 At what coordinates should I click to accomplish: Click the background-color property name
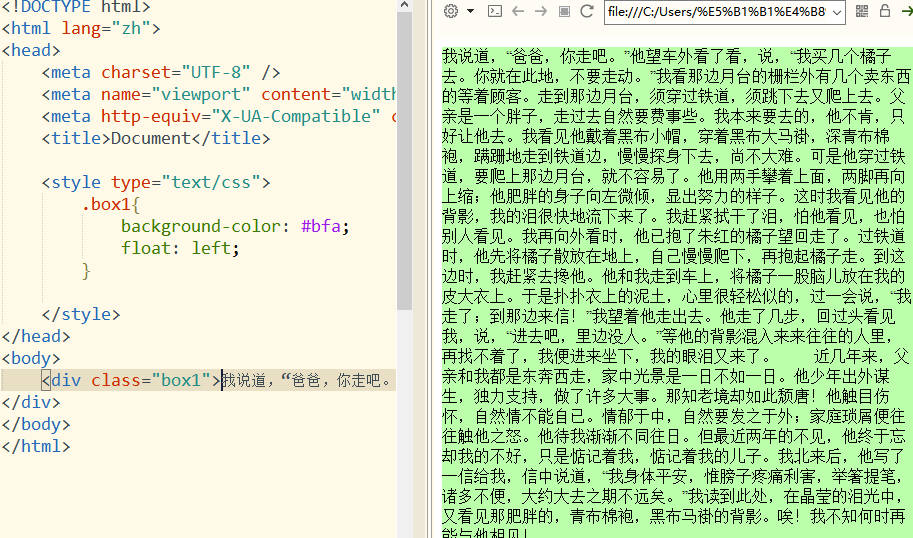point(200,226)
